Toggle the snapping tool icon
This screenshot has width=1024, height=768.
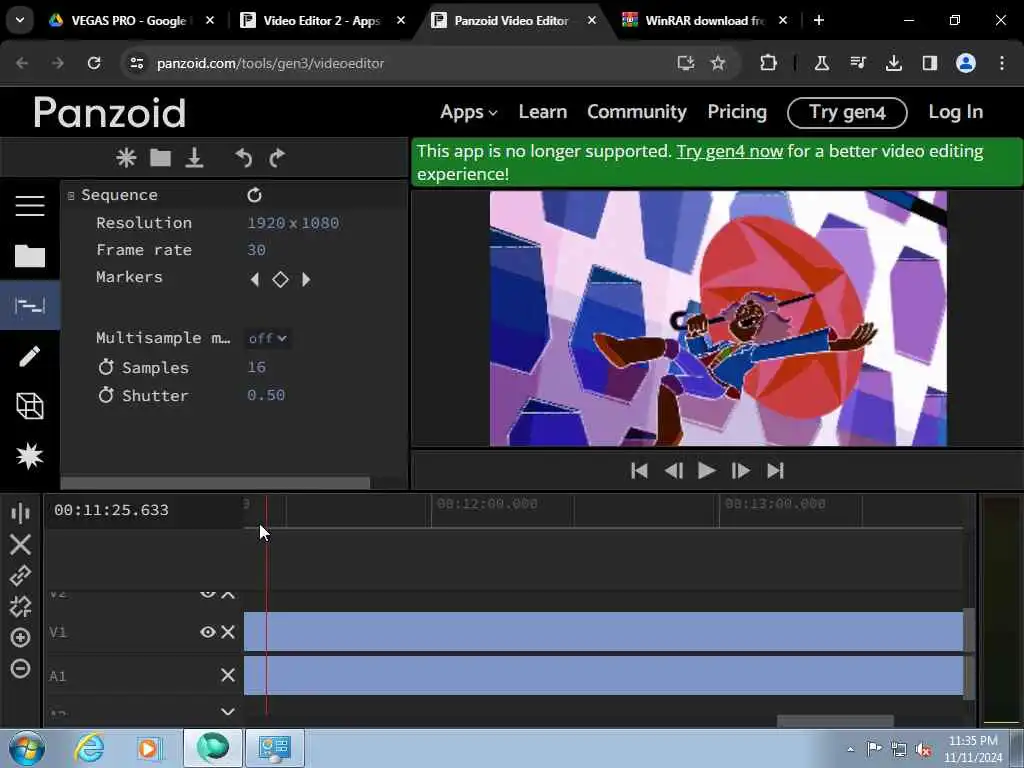pyautogui.click(x=20, y=607)
